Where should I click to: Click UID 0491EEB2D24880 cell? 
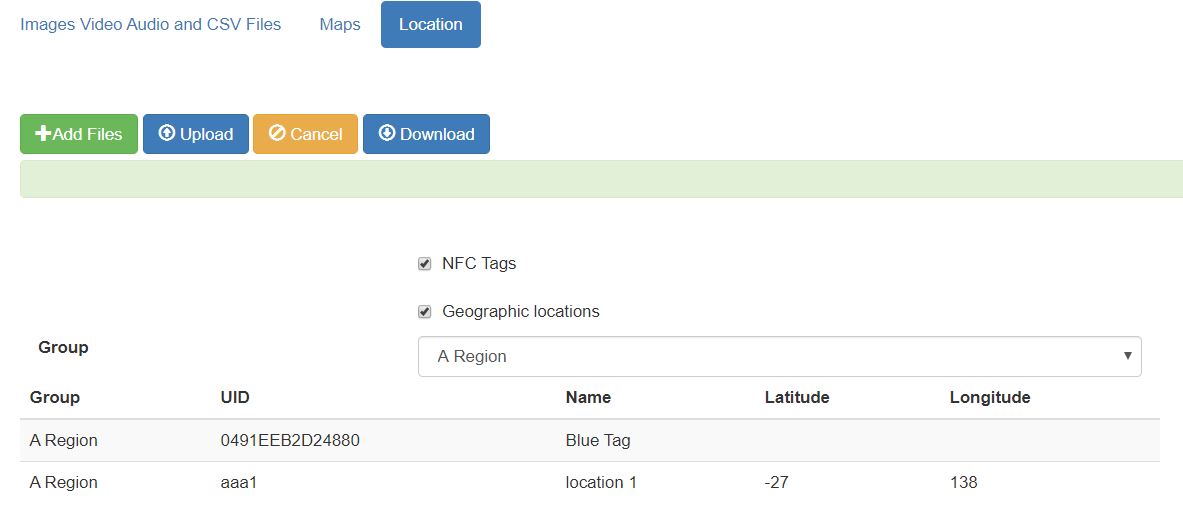point(289,440)
